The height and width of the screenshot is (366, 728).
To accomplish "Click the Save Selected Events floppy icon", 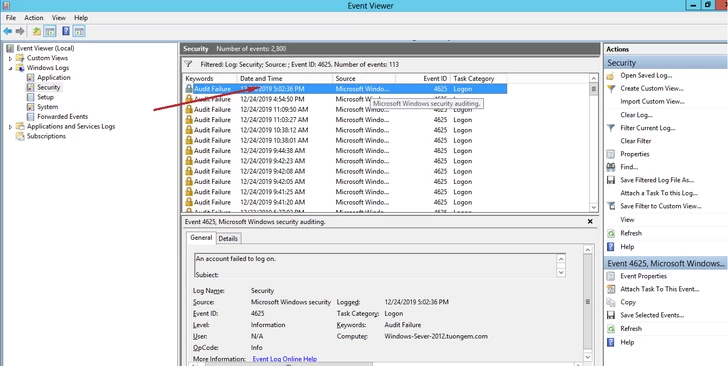I will tap(611, 315).
